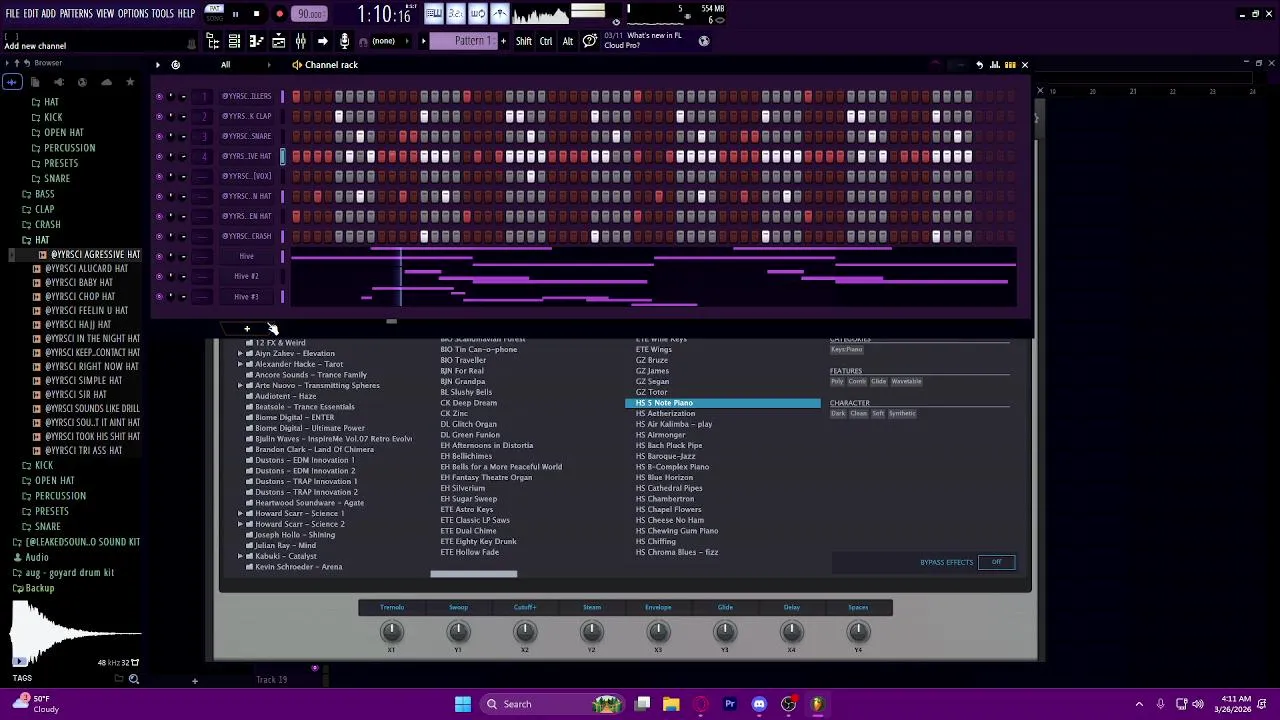The image size is (1280, 720).
Task: Click the Spaces Y4 knob
Action: pyautogui.click(x=858, y=631)
